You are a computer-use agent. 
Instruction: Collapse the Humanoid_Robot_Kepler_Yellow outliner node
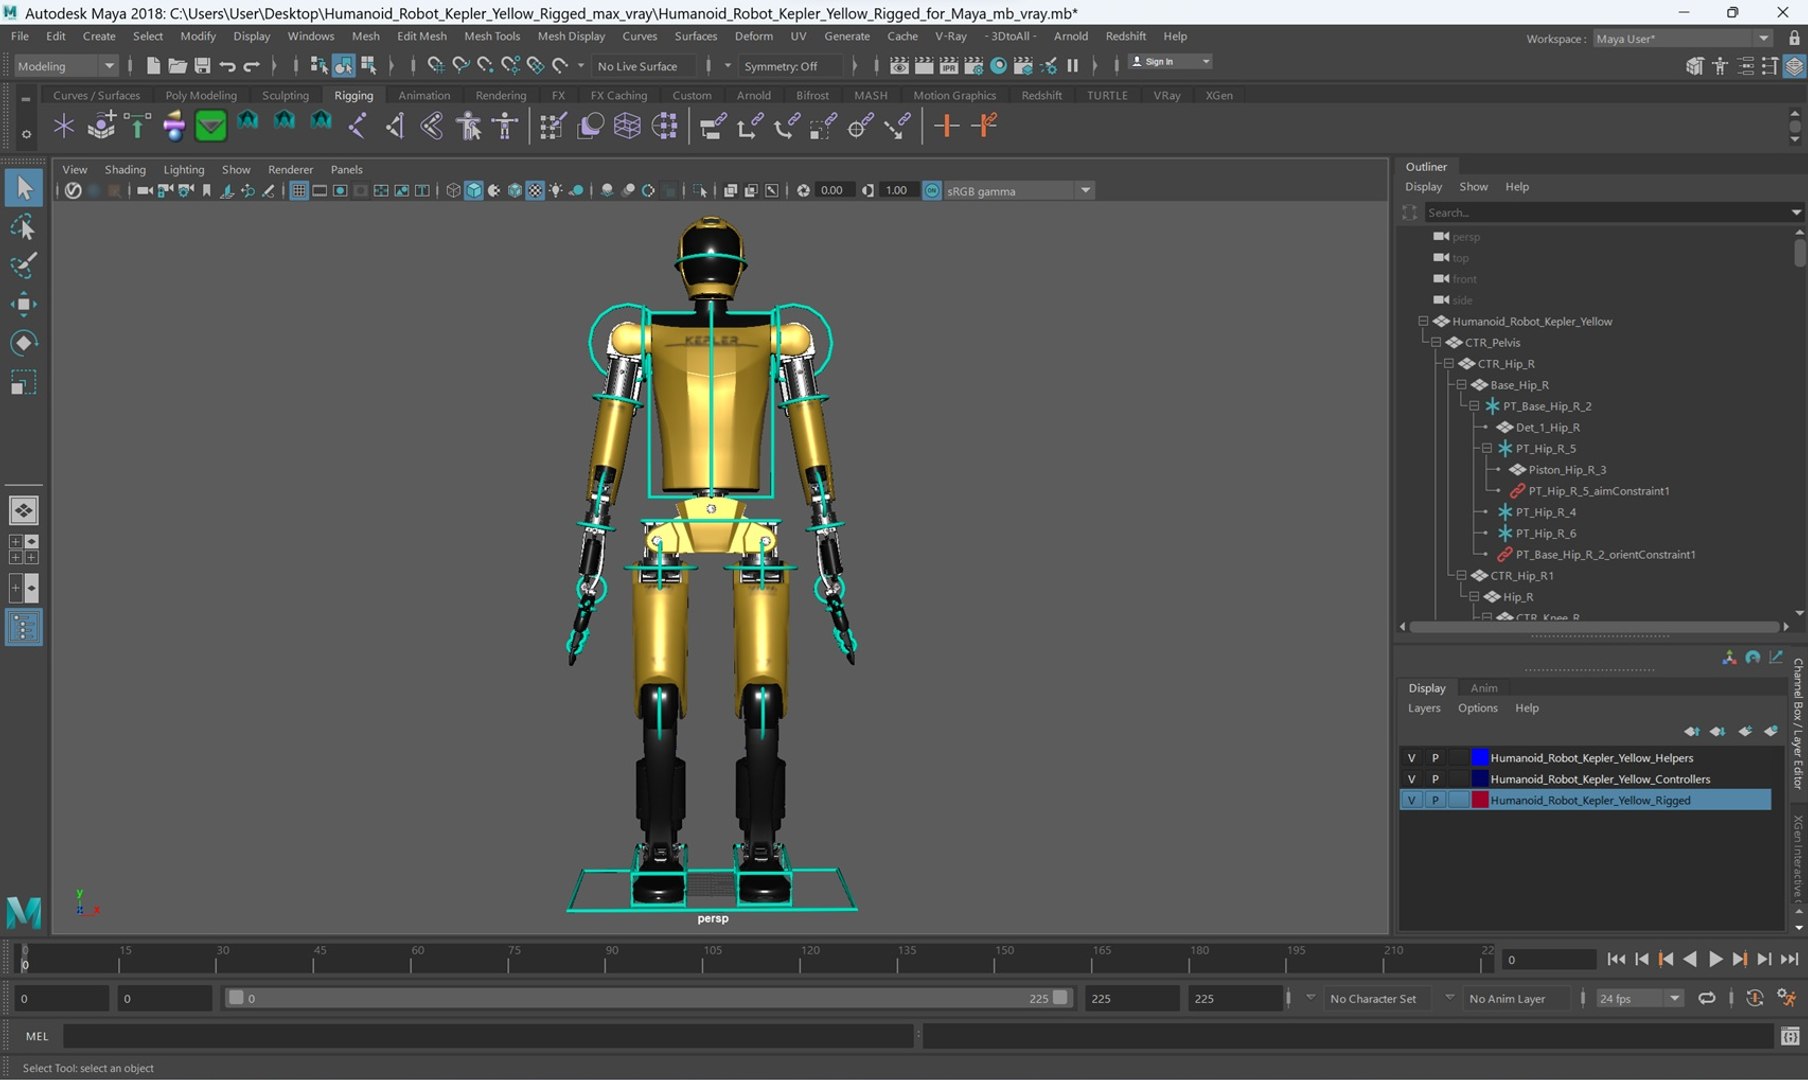[x=1423, y=321]
